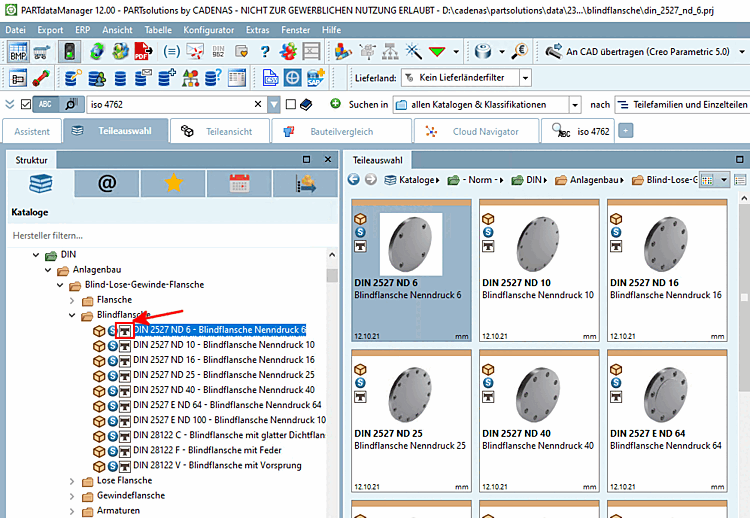Enable the unchecked box next to book icon
This screenshot has height=518, width=750.
290,104
